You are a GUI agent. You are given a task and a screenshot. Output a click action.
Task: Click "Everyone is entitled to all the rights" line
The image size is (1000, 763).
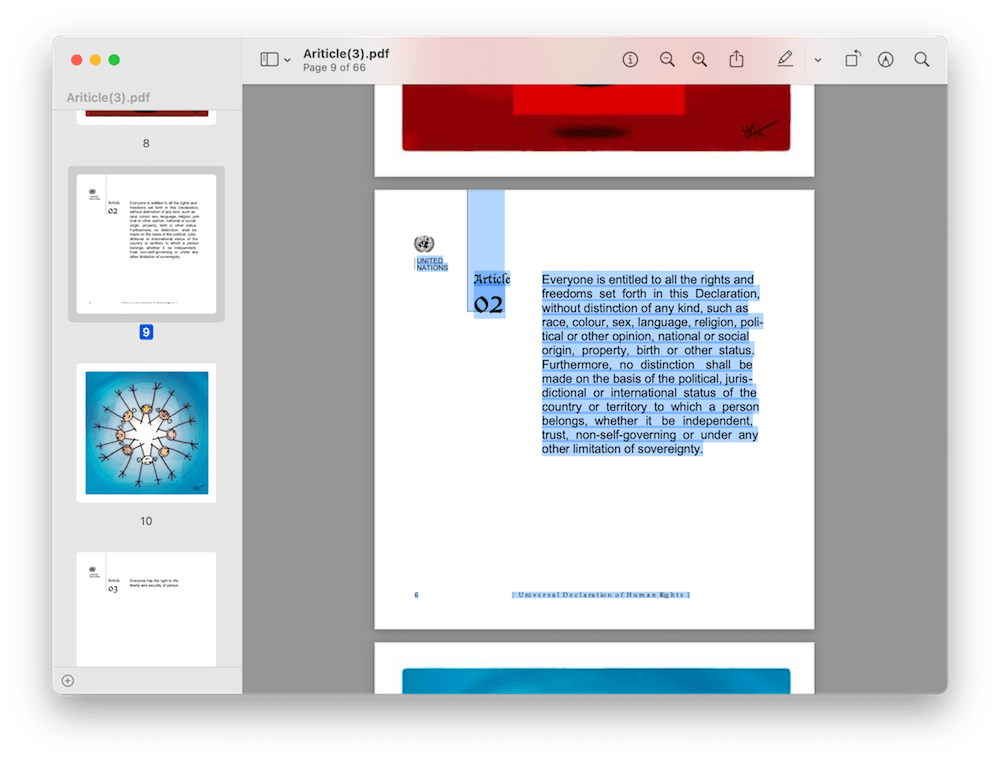[647, 279]
